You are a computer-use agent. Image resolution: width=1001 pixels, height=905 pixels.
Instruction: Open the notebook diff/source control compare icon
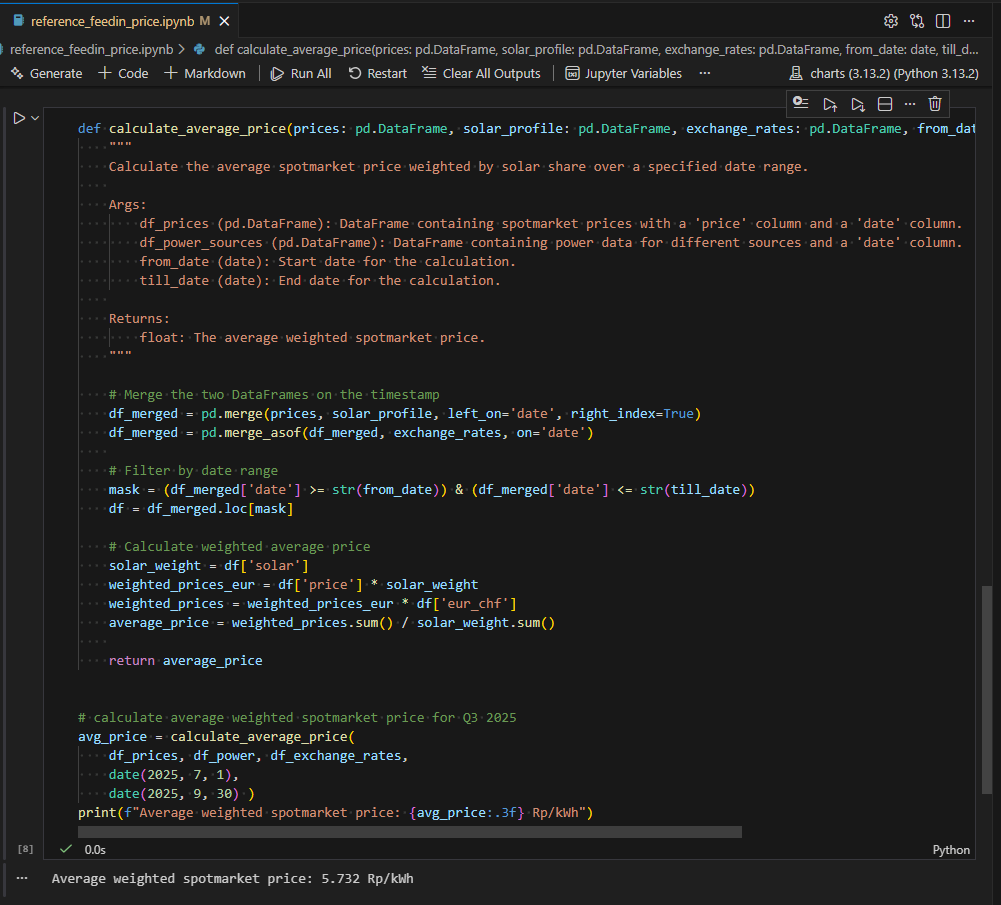(x=916, y=21)
